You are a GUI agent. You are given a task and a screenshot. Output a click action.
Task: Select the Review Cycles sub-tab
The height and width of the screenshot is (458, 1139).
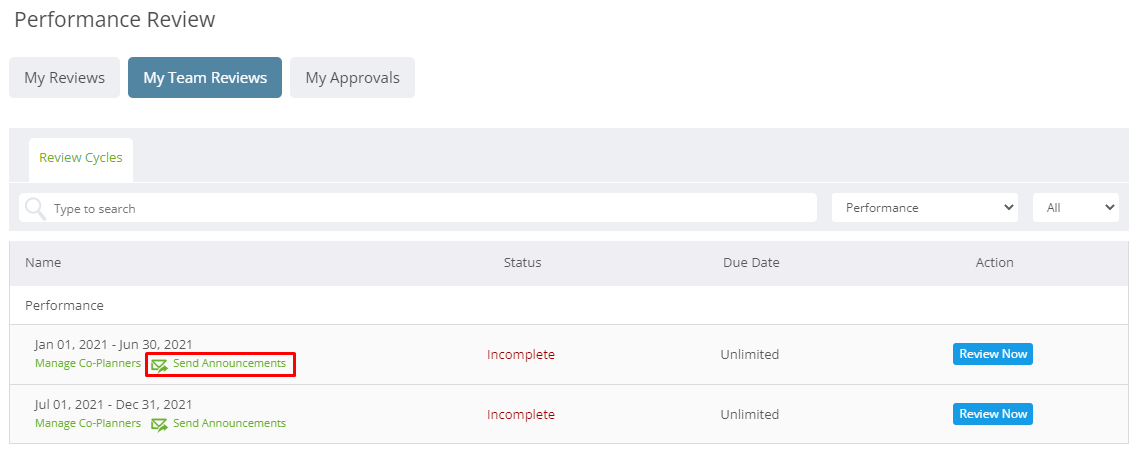click(x=81, y=158)
